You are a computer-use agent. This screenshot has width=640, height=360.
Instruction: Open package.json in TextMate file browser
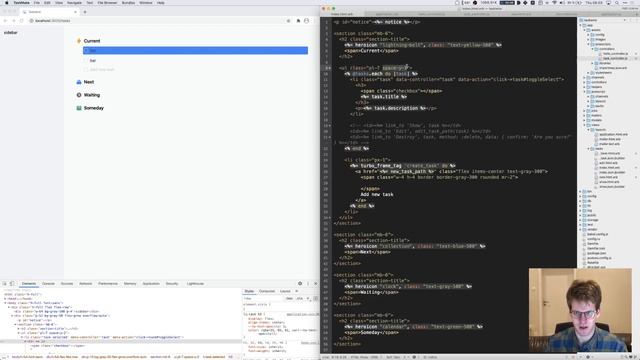click(x=596, y=253)
